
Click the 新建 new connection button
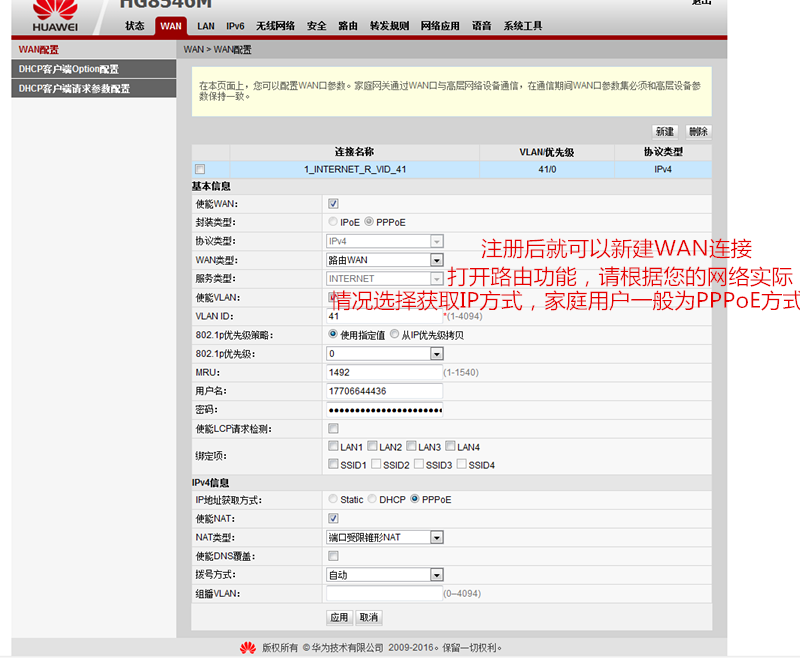[664, 132]
